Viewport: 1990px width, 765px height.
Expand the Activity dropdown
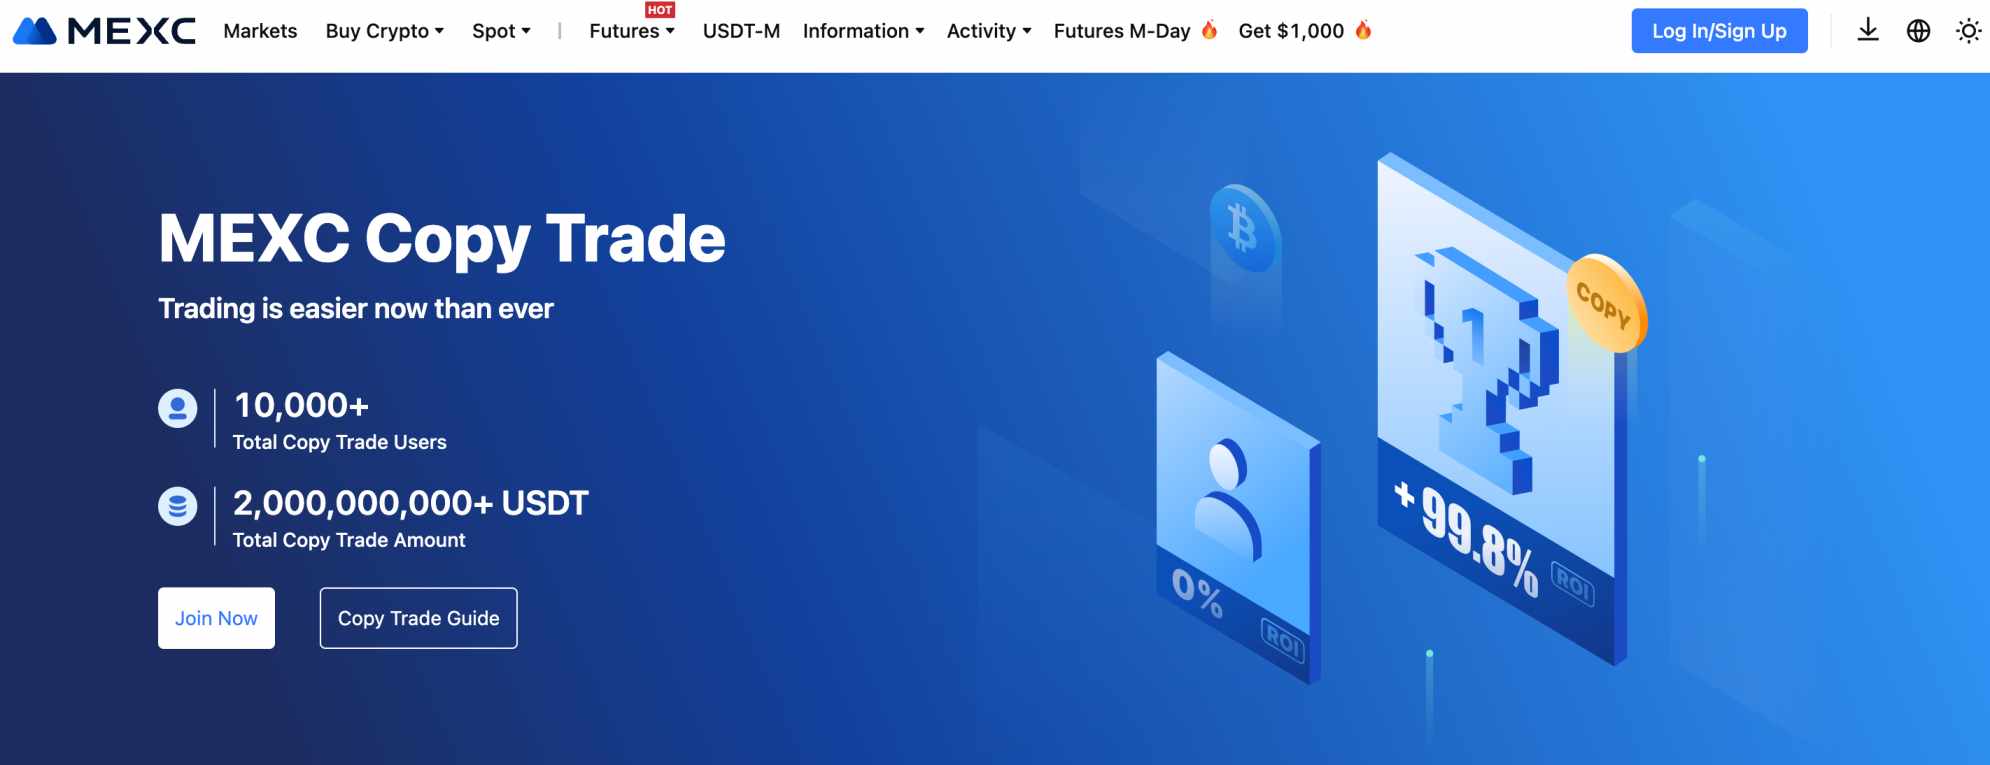pyautogui.click(x=989, y=31)
